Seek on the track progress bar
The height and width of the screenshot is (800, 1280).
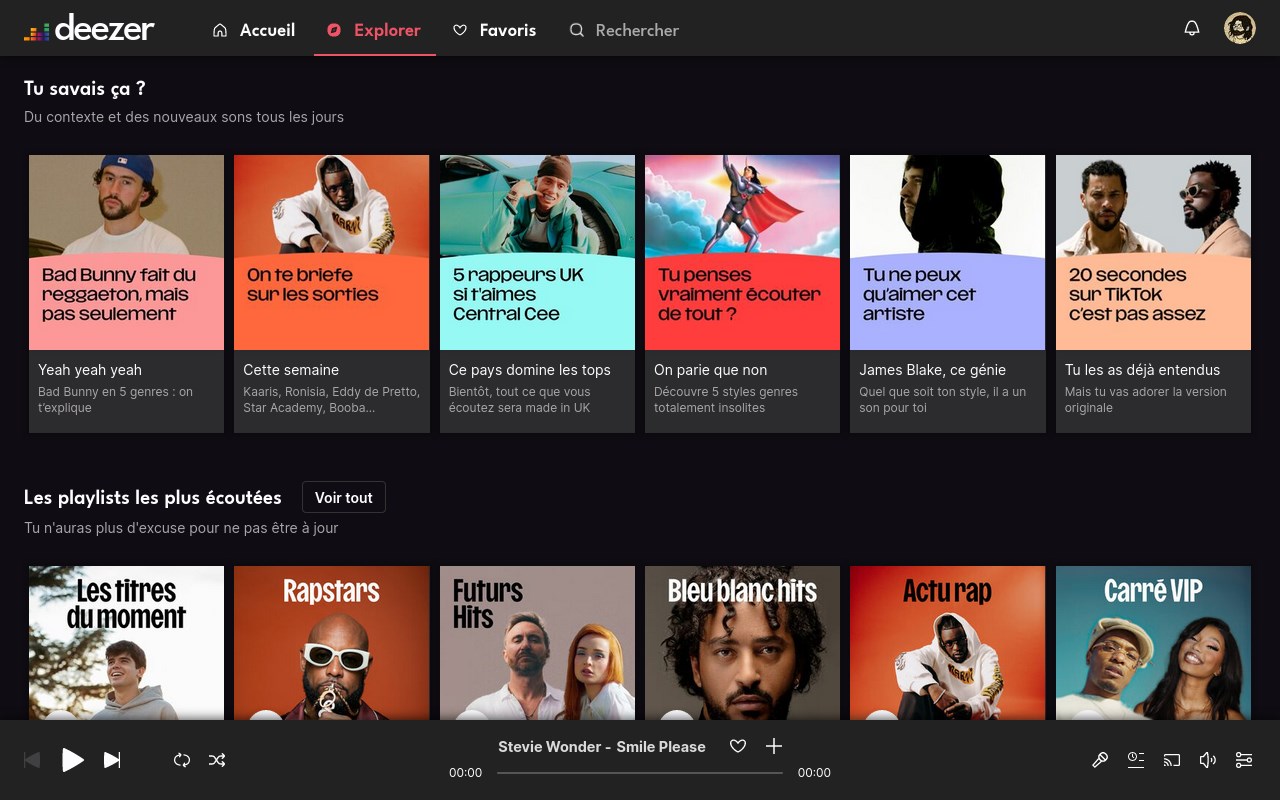coord(640,773)
